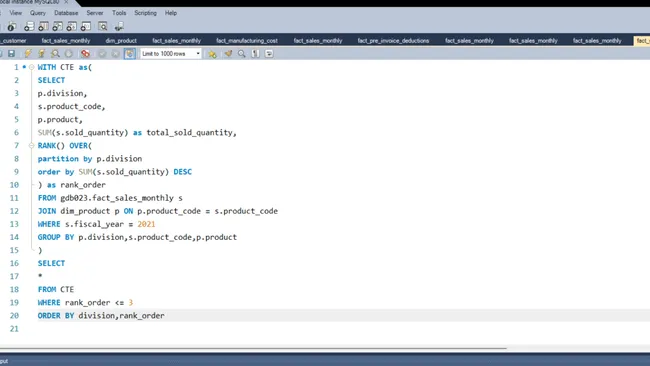Click FROM CTE on line 18

pos(56,289)
